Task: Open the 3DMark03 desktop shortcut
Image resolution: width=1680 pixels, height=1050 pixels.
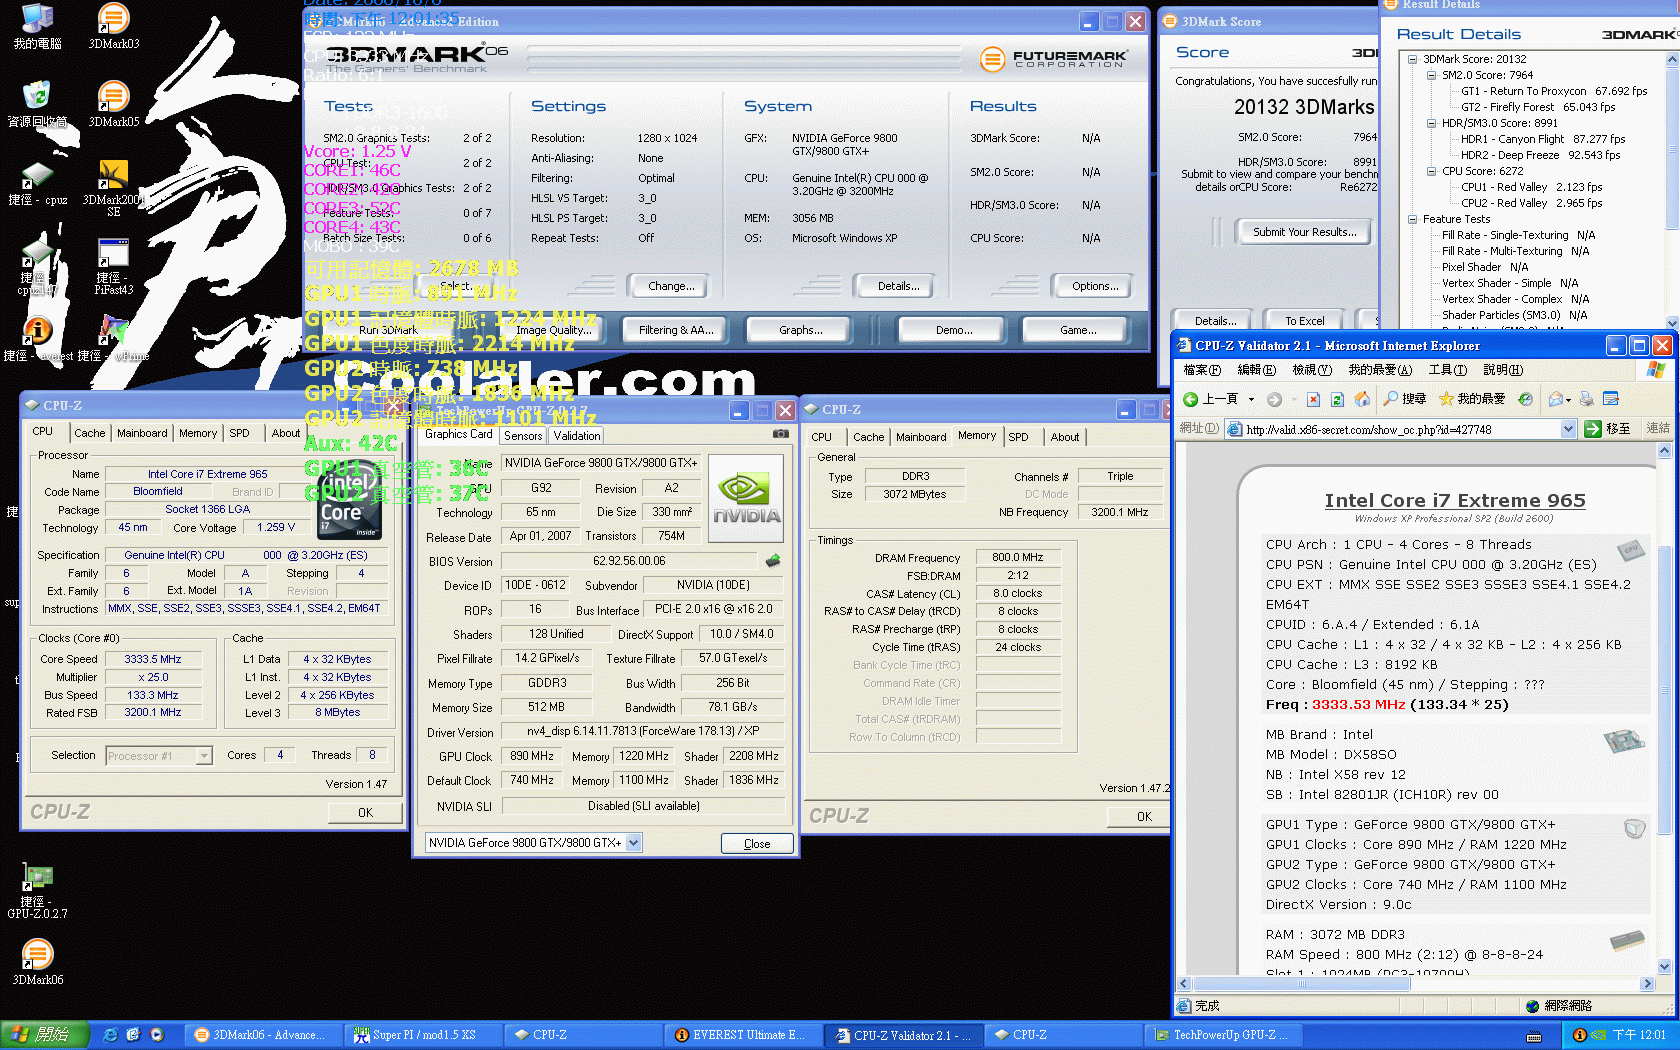Action: click(113, 26)
